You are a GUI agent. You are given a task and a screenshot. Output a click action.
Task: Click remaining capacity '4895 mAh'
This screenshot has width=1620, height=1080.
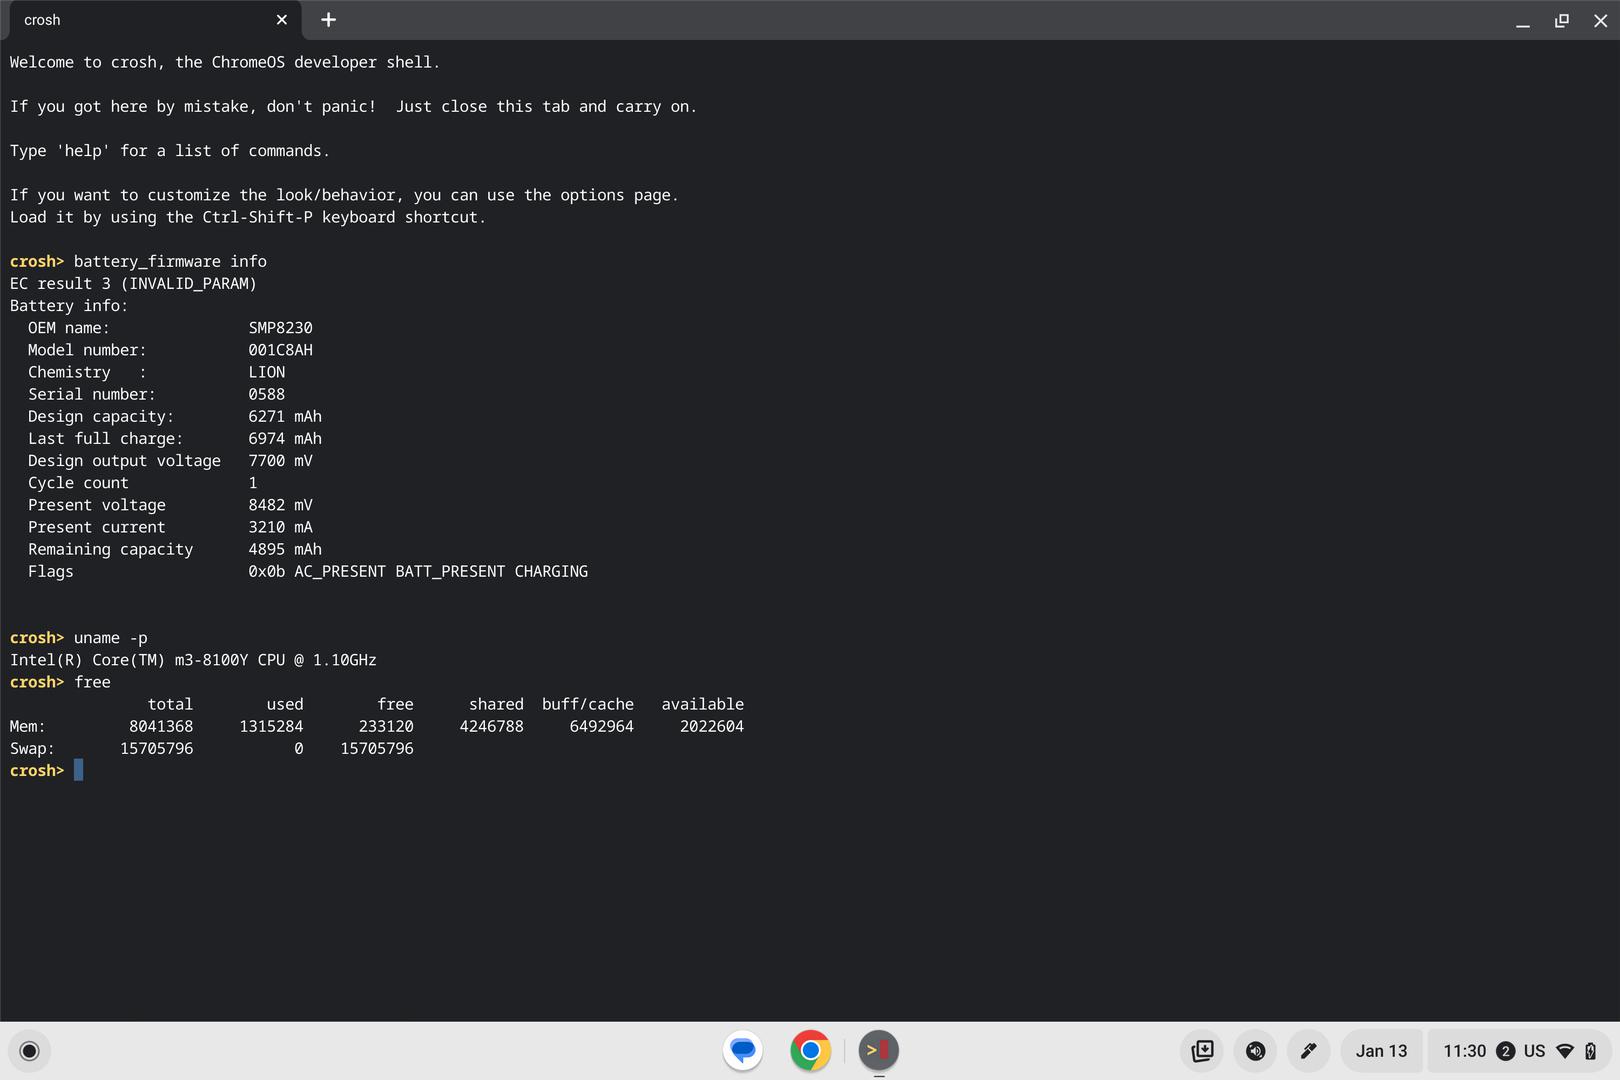pos(285,549)
